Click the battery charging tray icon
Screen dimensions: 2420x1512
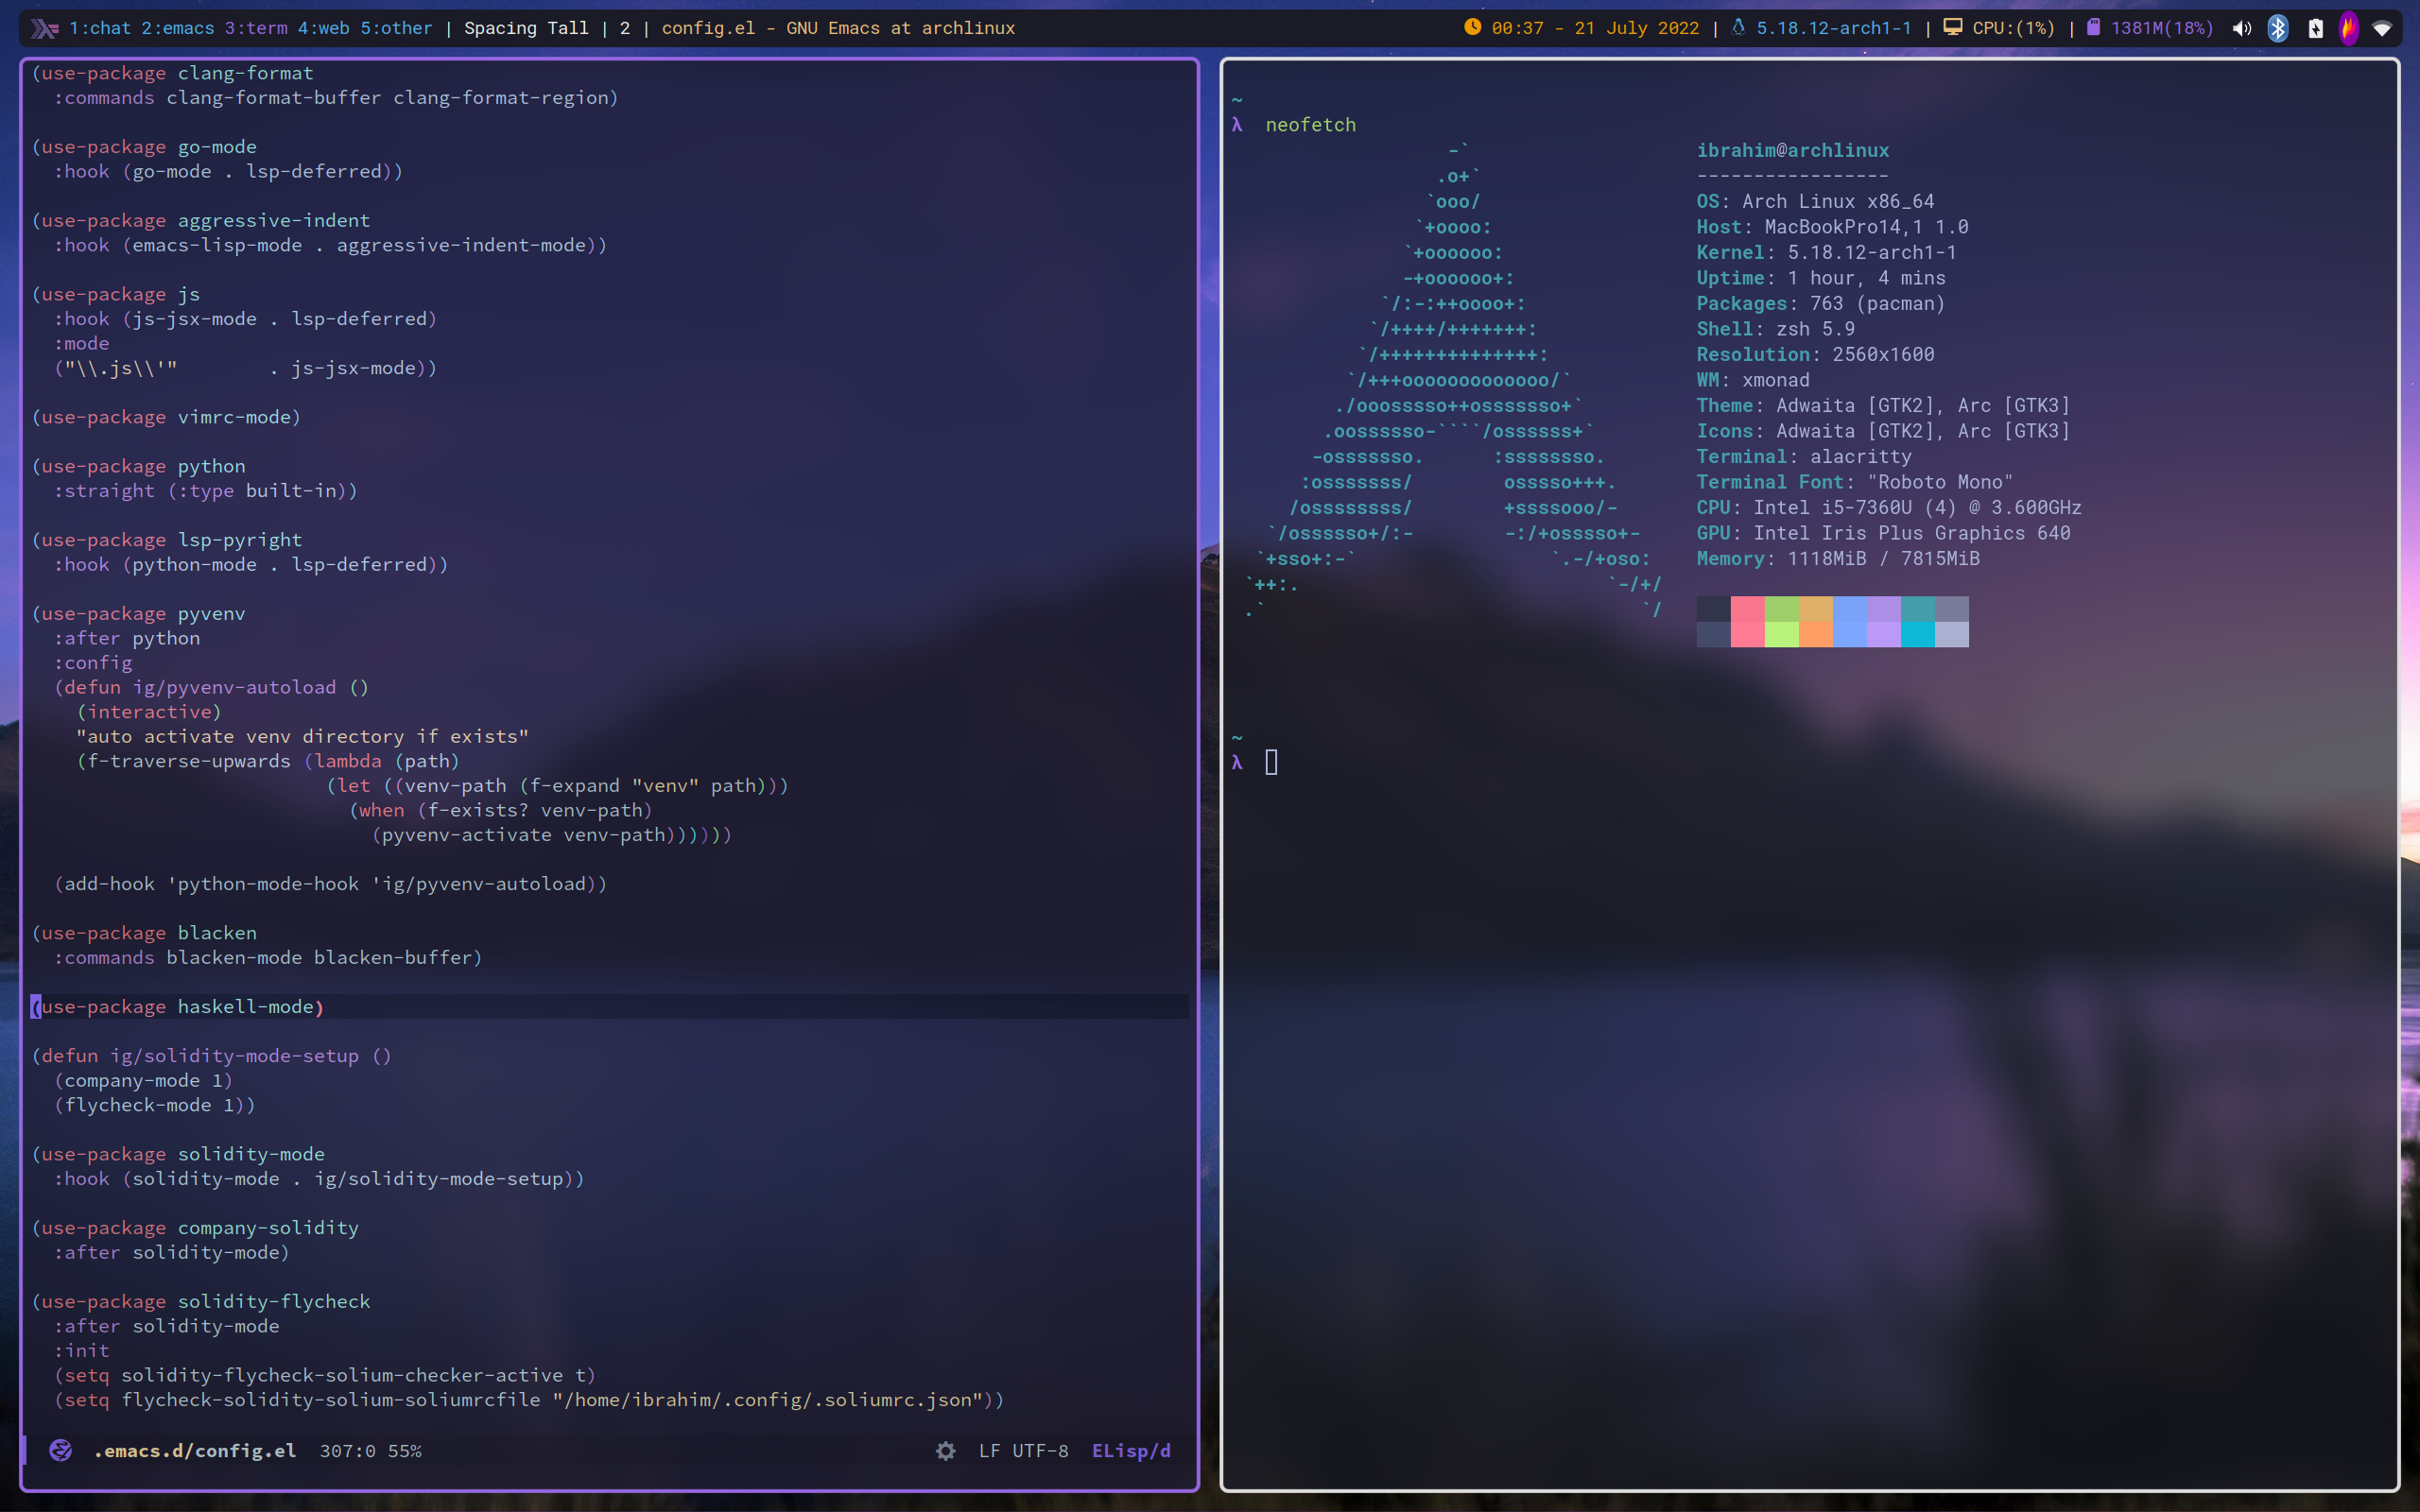2315,28
